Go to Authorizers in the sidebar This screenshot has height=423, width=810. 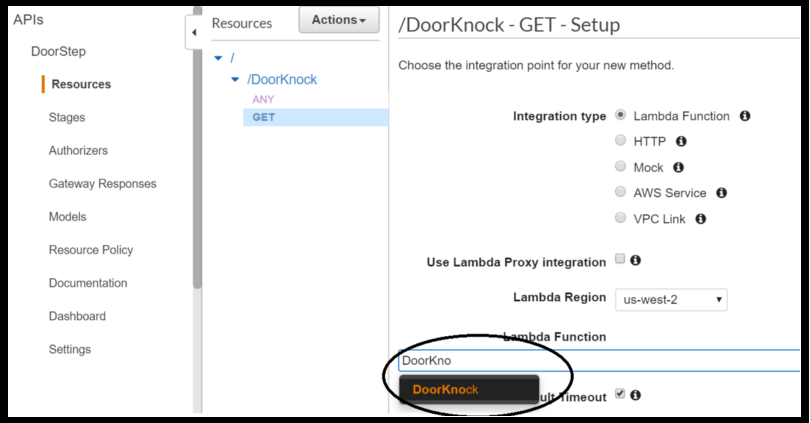point(78,151)
